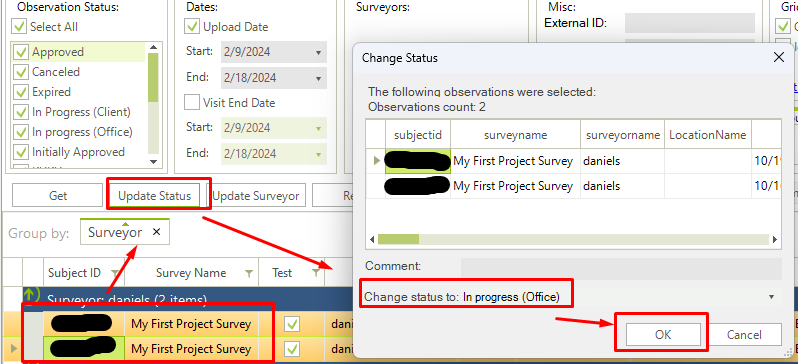This screenshot has height=364, width=798.
Task: Click OK in Change Status dialog
Action: pyautogui.click(x=663, y=334)
